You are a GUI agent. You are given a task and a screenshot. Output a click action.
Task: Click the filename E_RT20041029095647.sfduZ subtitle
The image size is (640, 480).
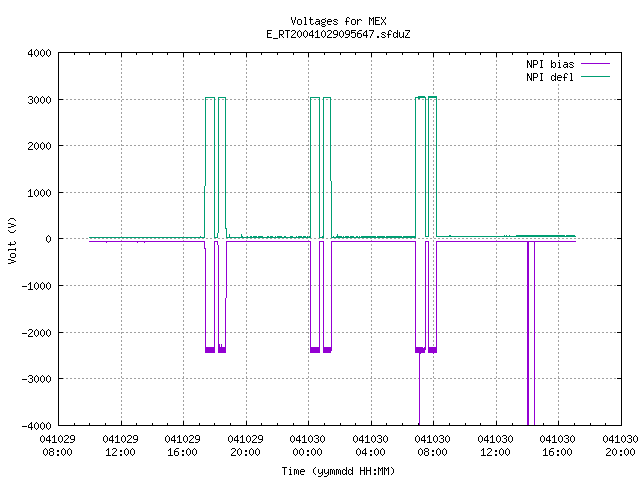coord(338,34)
